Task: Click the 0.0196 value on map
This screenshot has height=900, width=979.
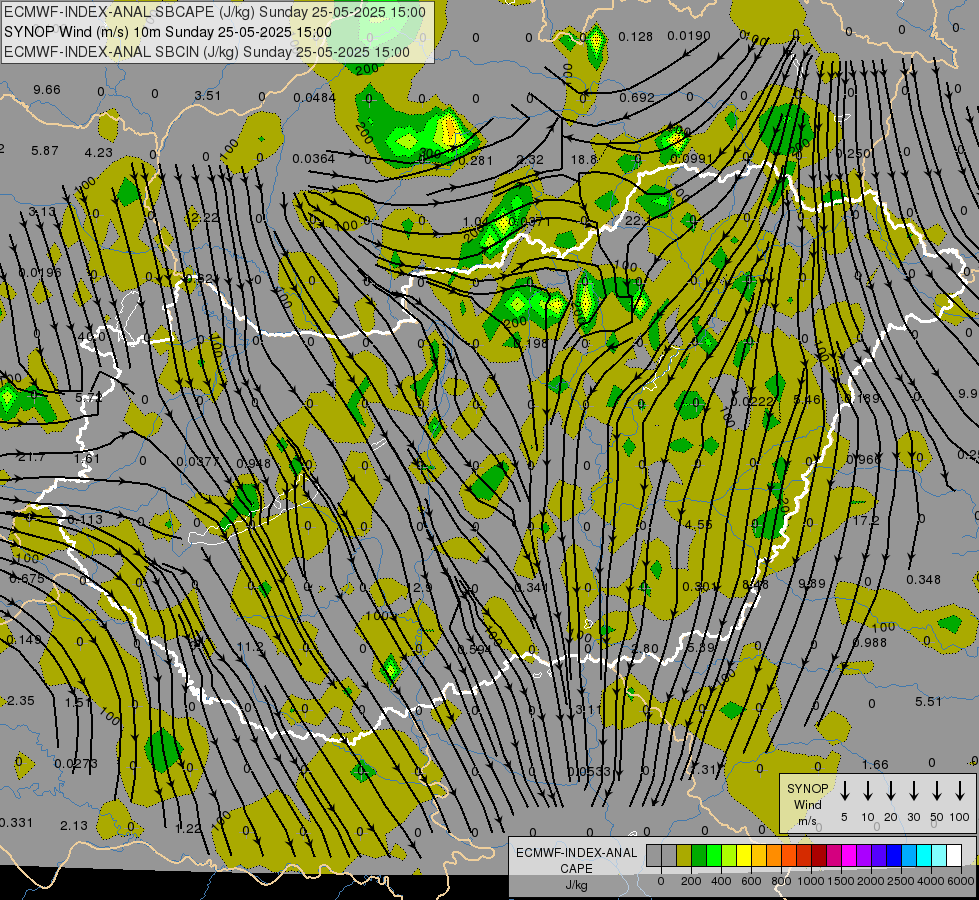Action: (x=40, y=272)
